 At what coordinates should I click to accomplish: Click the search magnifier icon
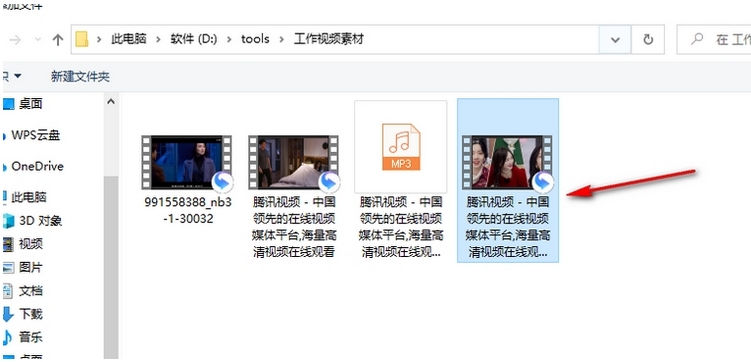698,39
